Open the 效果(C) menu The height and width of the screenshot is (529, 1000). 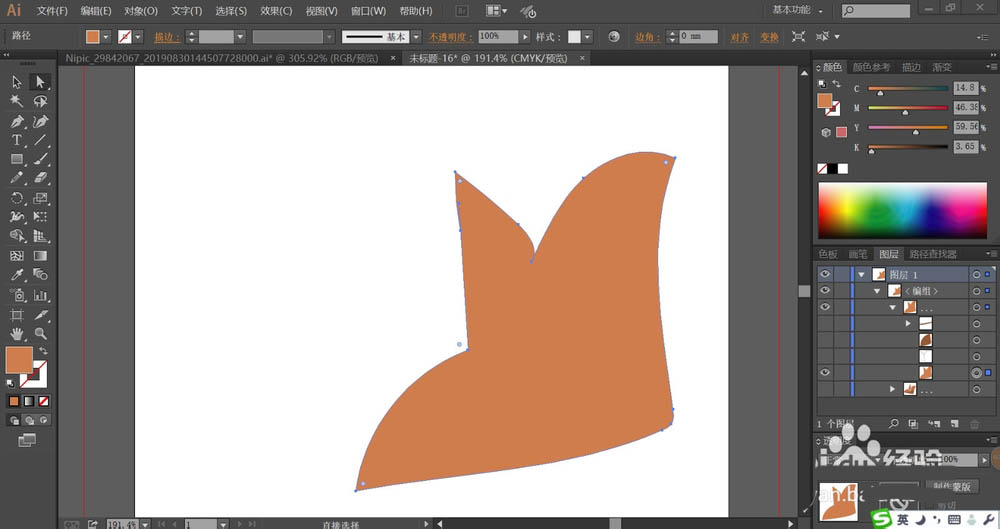(276, 11)
